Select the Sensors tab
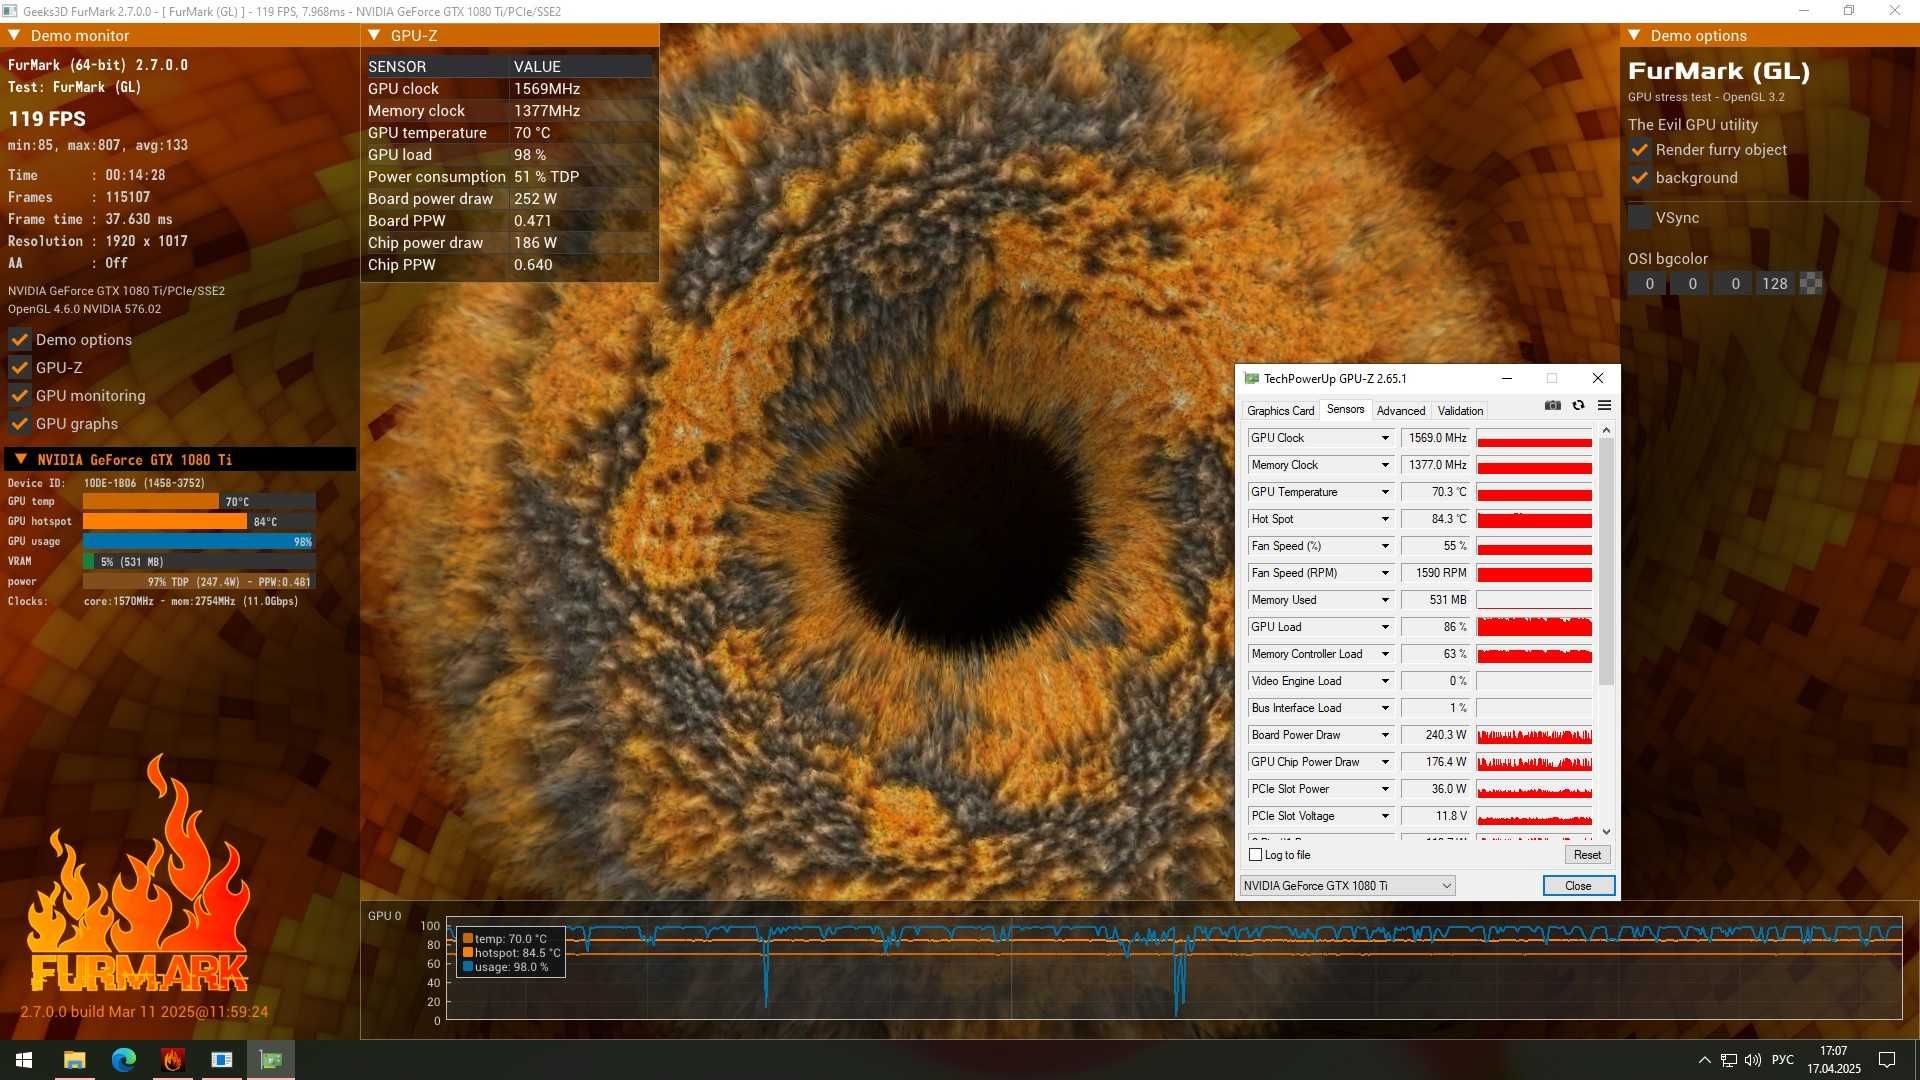Screen dimensions: 1920x1080 [x=1345, y=409]
